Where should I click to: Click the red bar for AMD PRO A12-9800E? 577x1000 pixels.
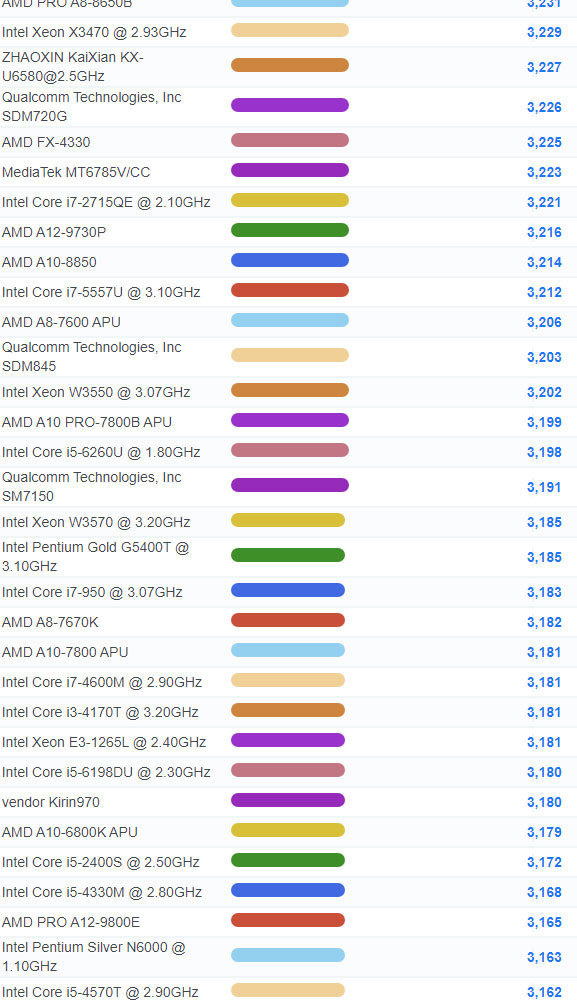coord(288,920)
